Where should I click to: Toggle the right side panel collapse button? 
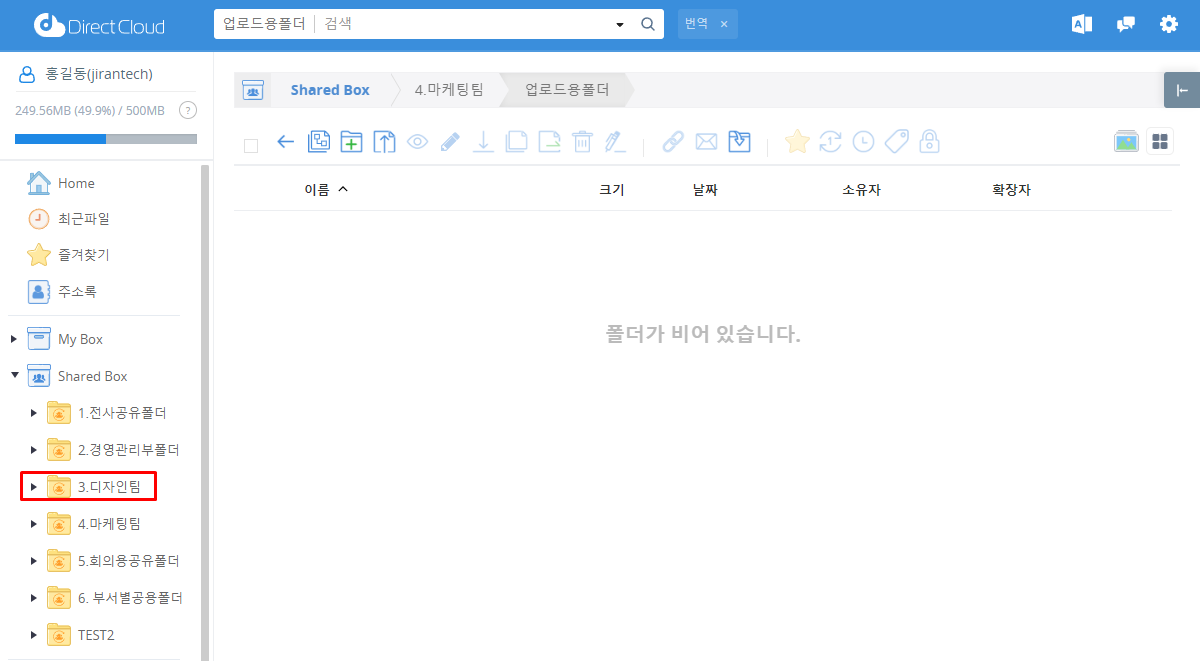click(x=1182, y=90)
